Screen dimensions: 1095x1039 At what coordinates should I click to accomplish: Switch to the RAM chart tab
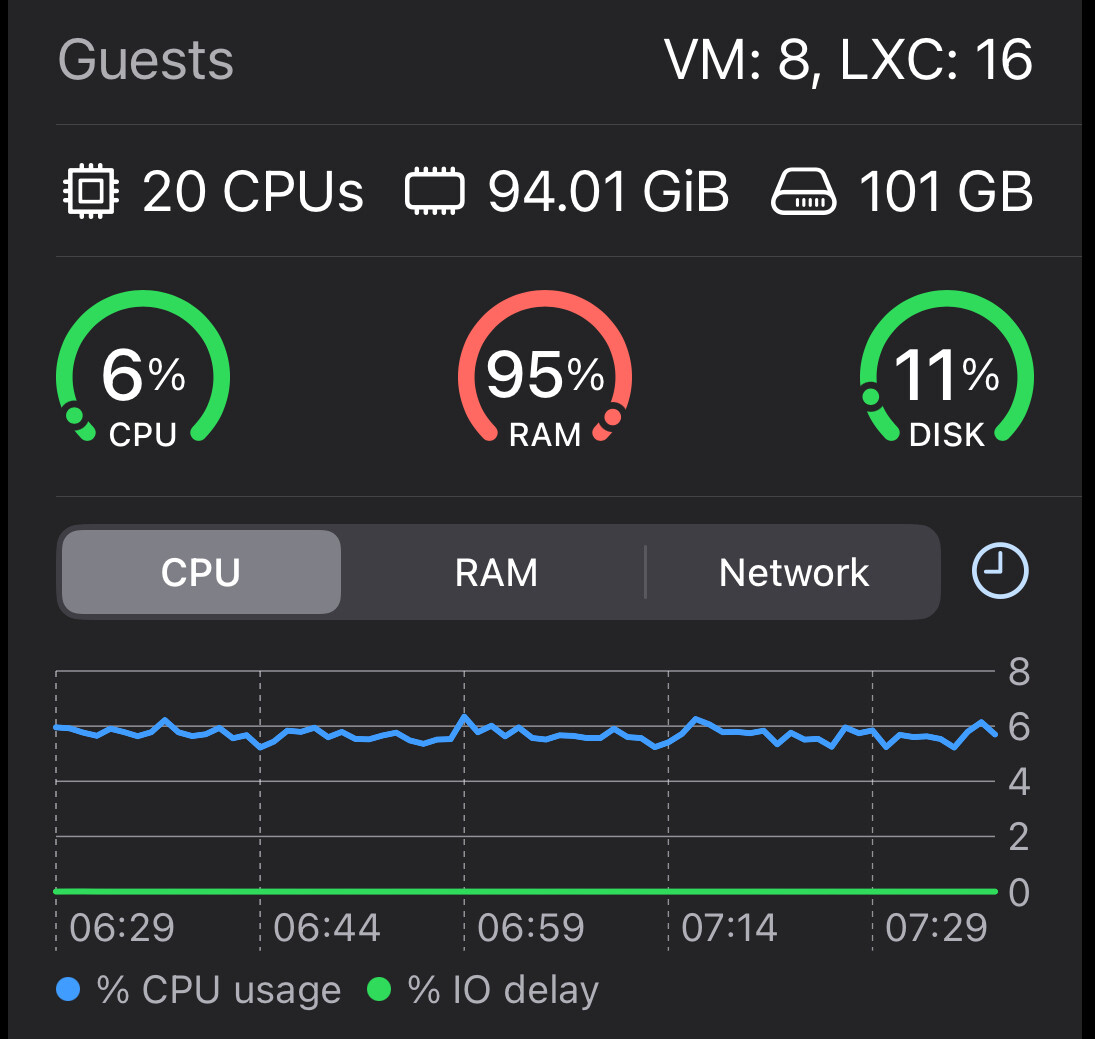496,573
